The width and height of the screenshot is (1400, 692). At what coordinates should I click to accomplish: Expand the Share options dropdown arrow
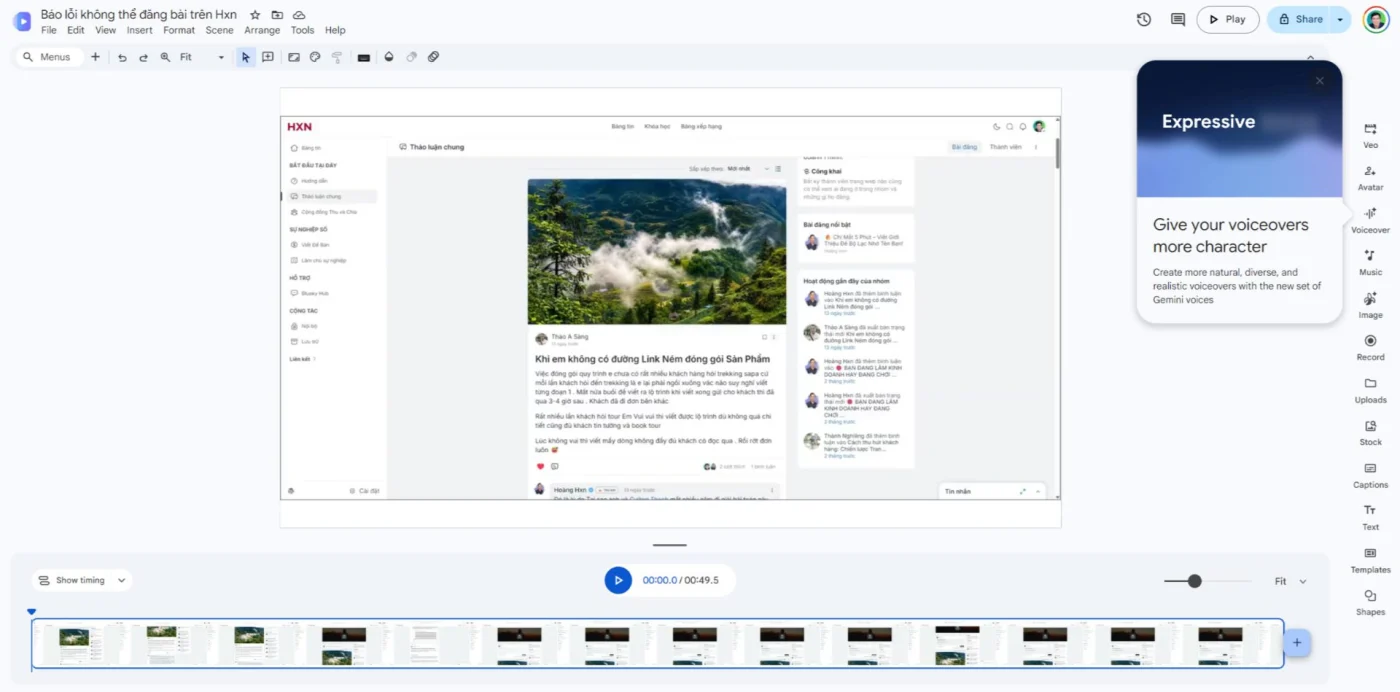pyautogui.click(x=1340, y=19)
